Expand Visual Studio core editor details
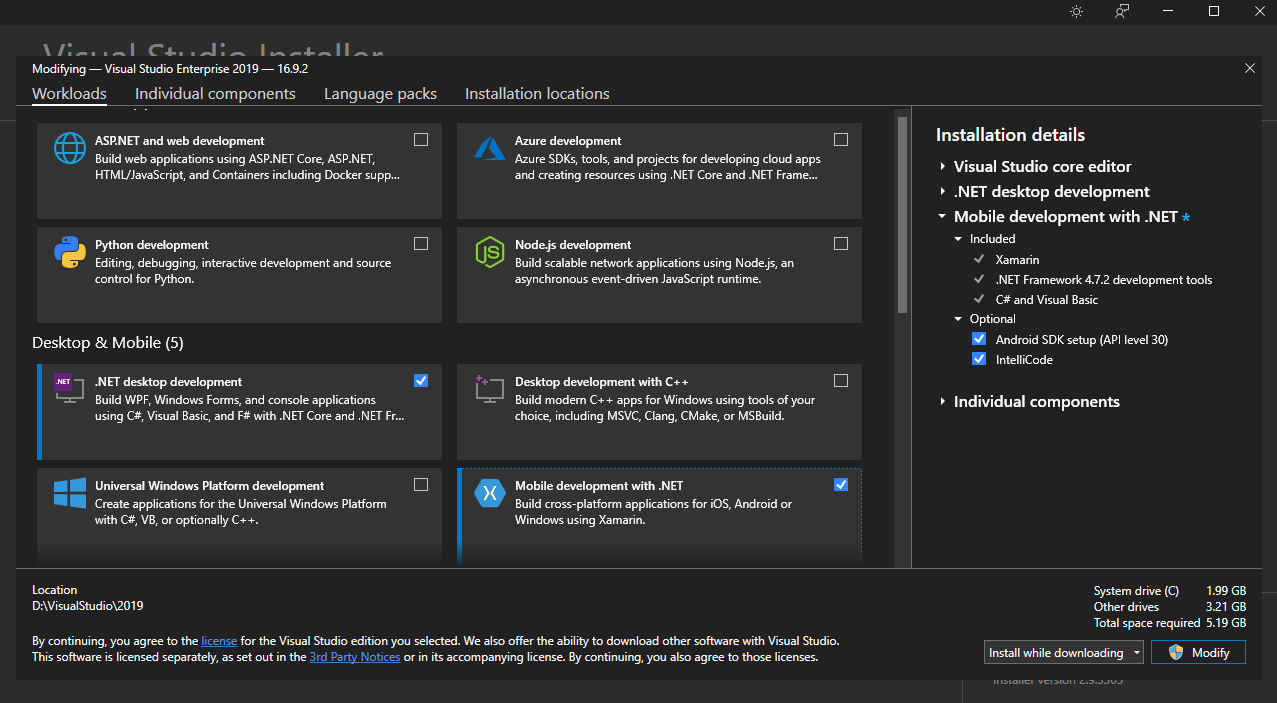The height and width of the screenshot is (703, 1277). tap(942, 166)
